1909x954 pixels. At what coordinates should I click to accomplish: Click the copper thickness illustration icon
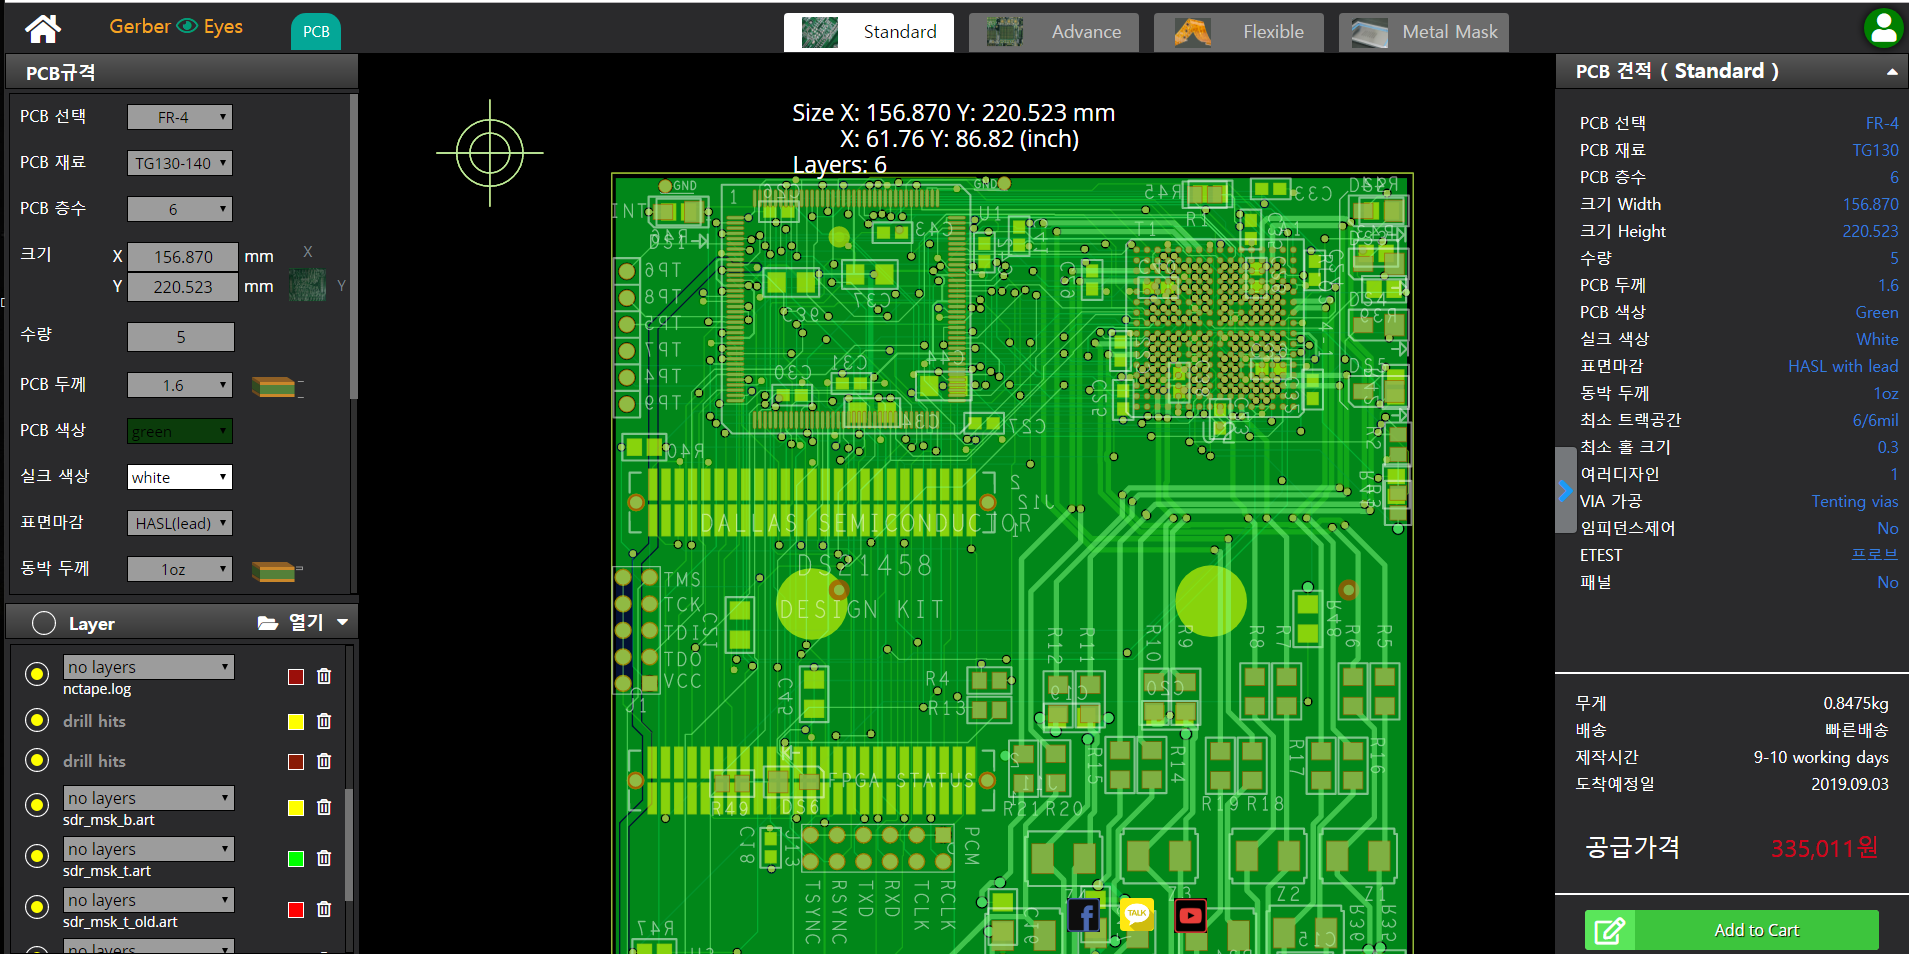275,571
